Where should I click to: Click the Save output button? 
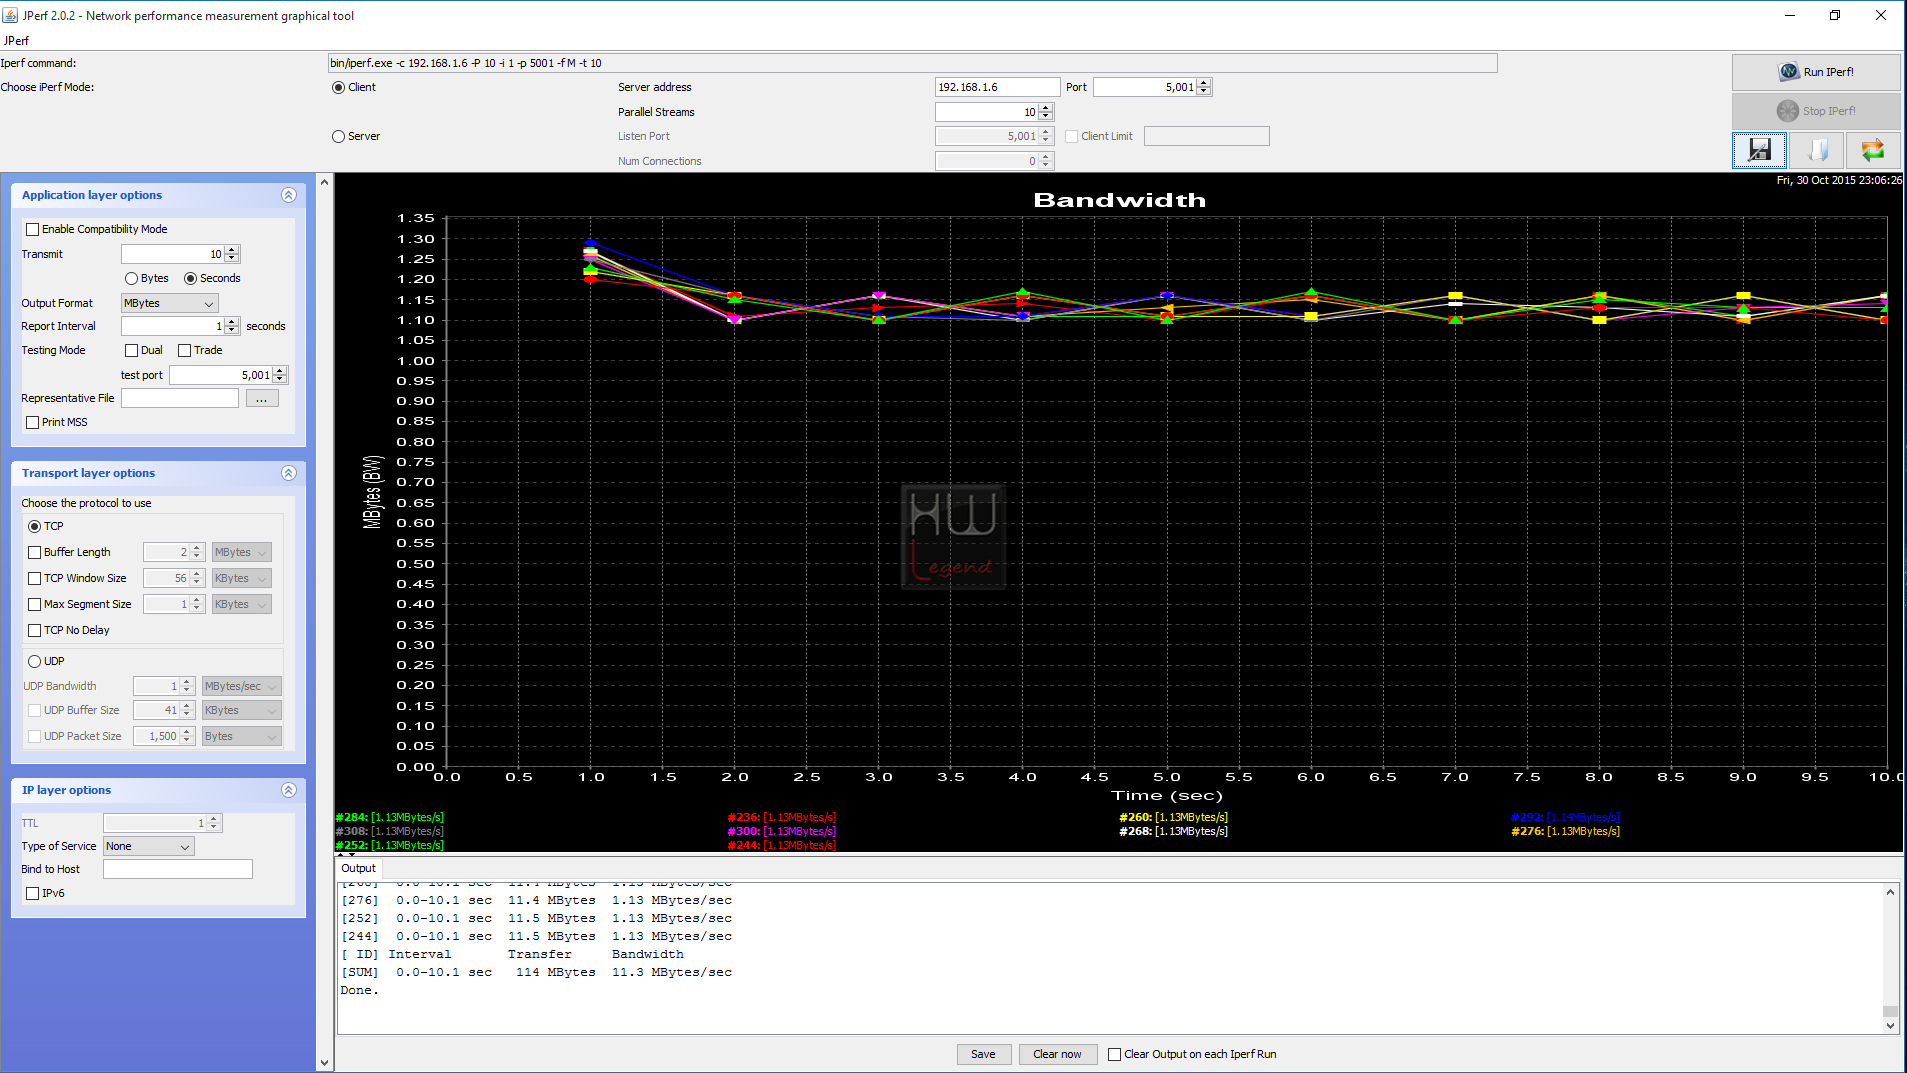pos(983,1054)
